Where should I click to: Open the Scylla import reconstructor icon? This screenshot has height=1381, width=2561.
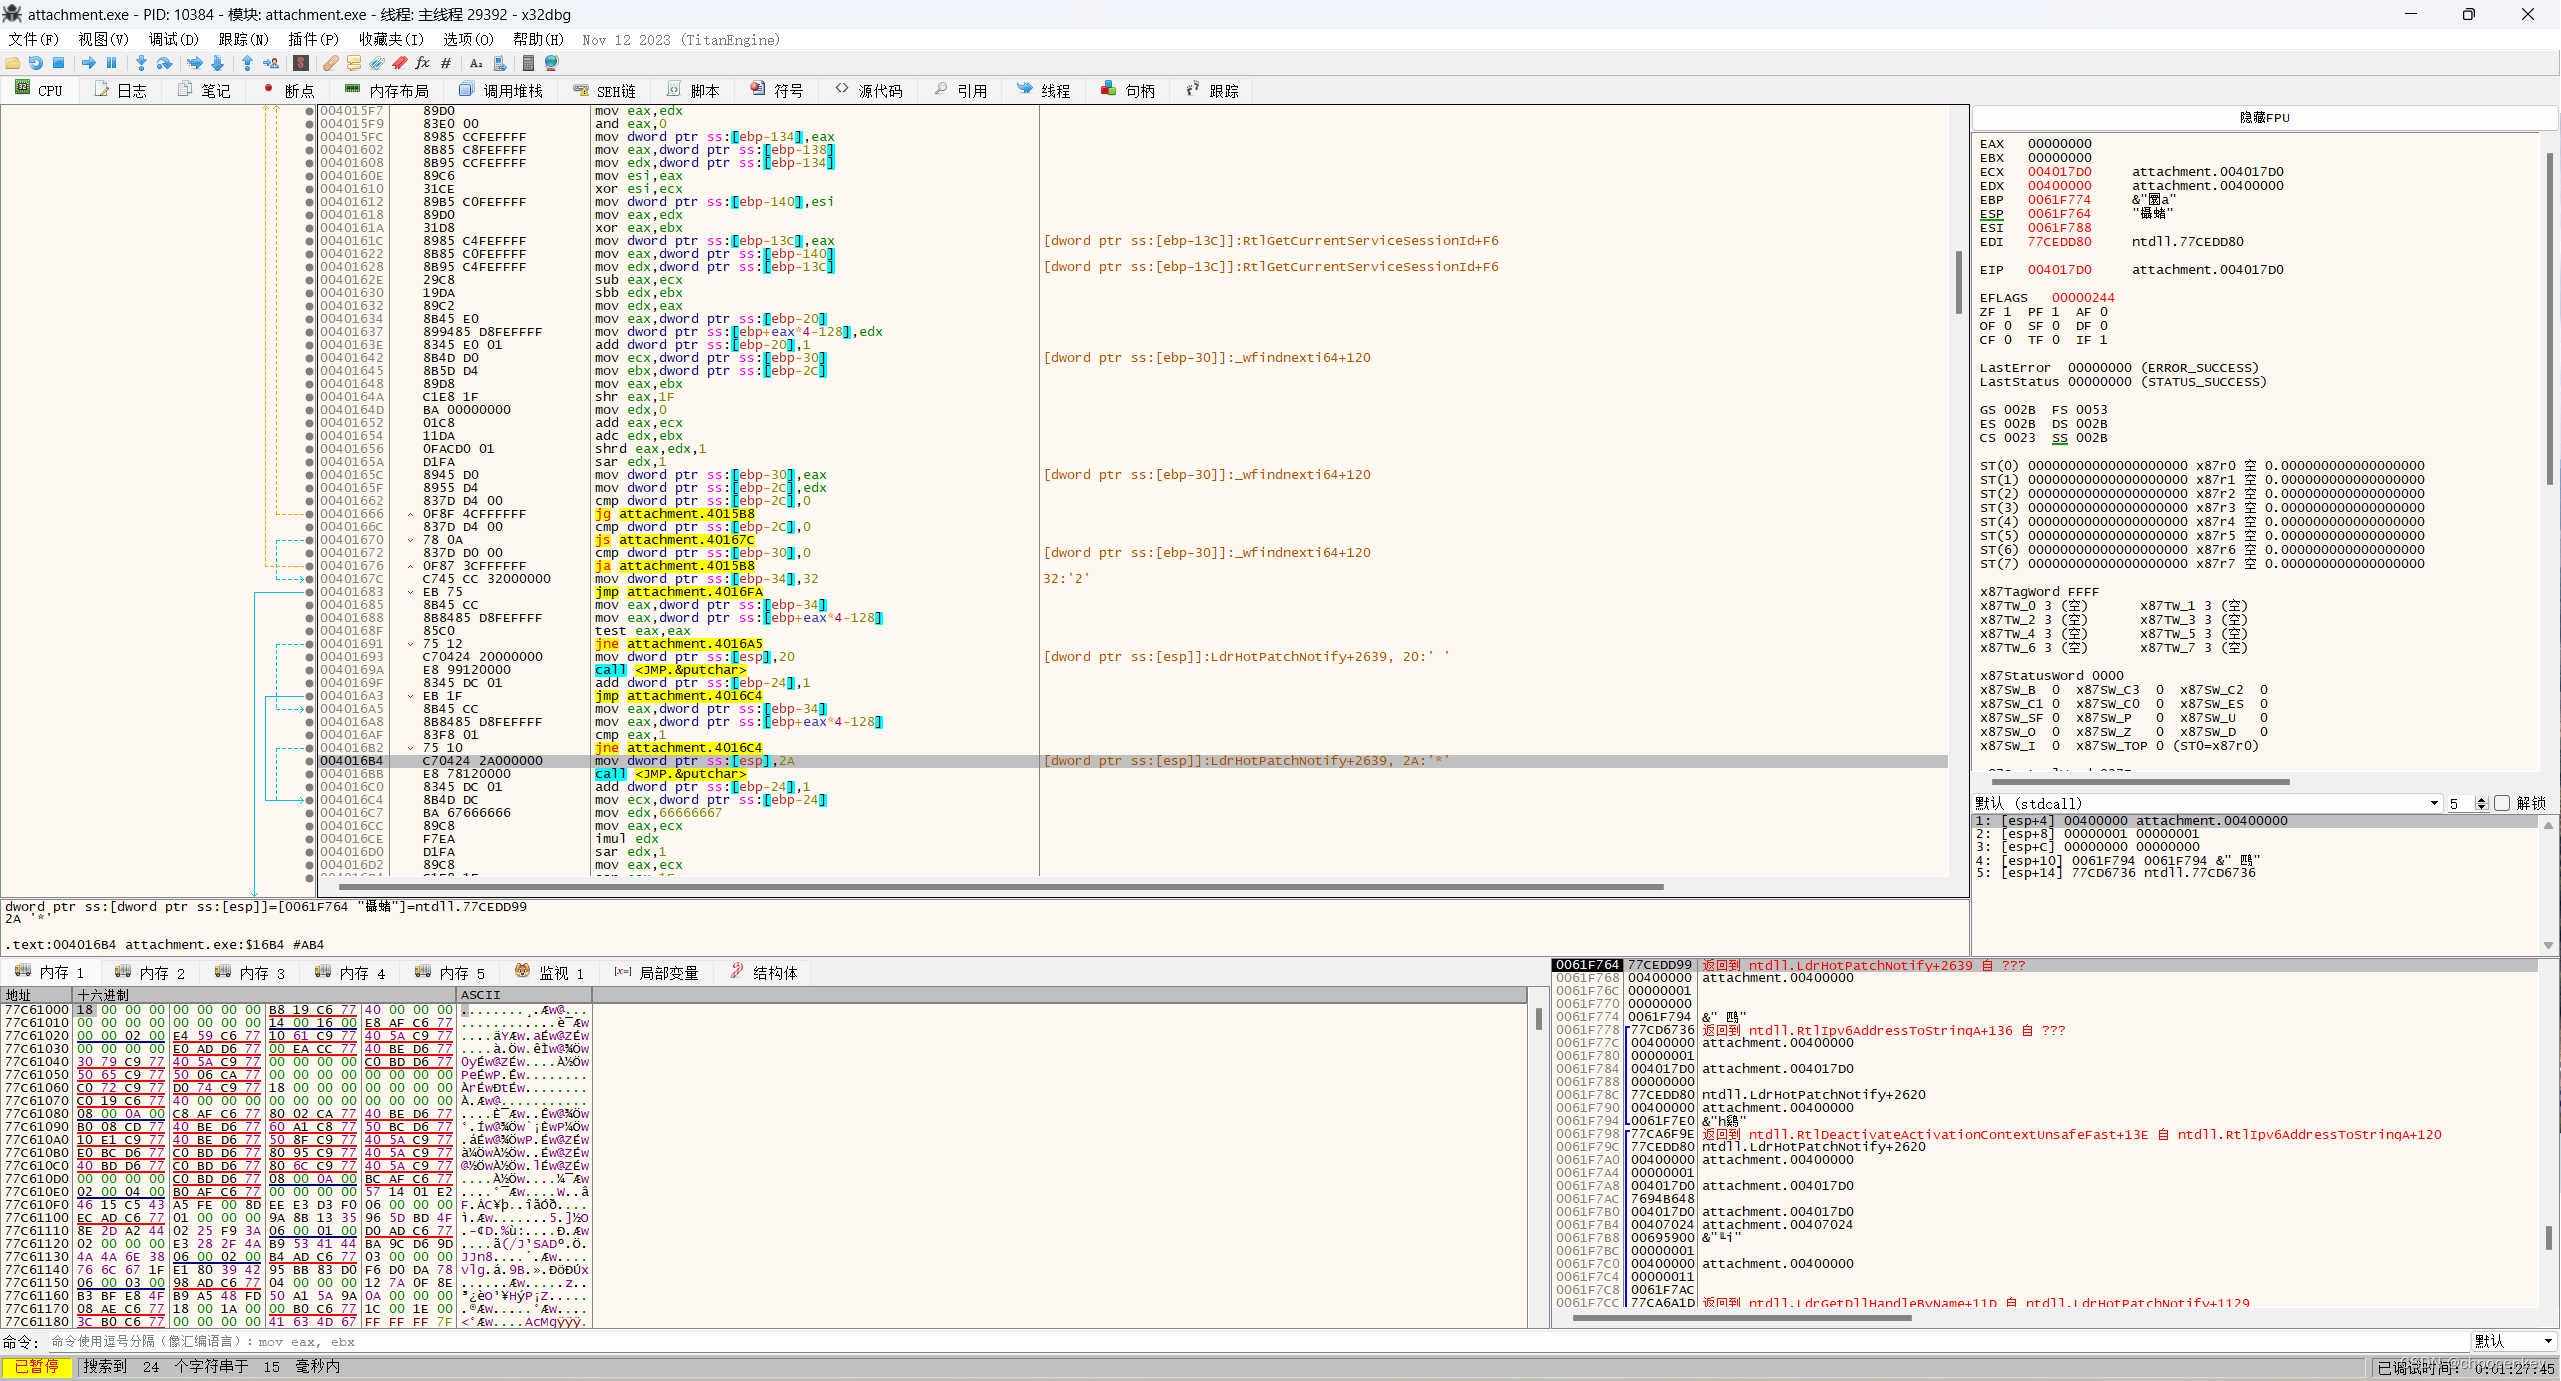tap(301, 62)
